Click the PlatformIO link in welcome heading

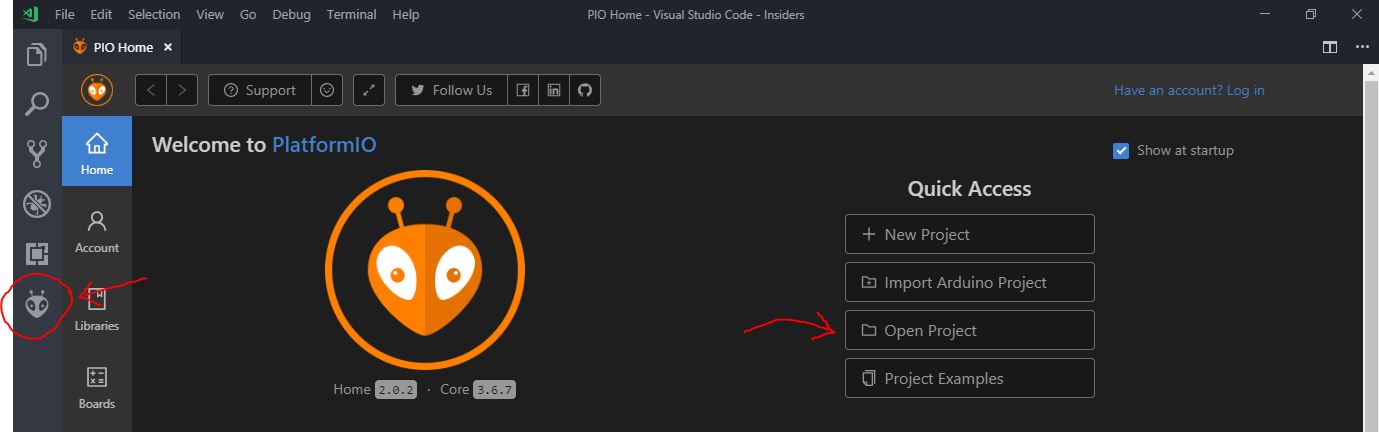[324, 145]
